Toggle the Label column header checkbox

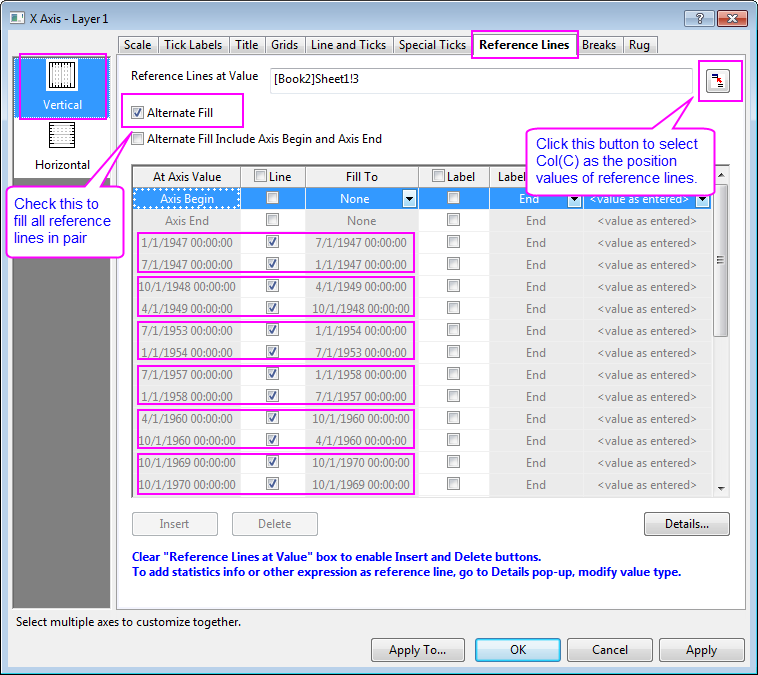pyautogui.click(x=438, y=177)
